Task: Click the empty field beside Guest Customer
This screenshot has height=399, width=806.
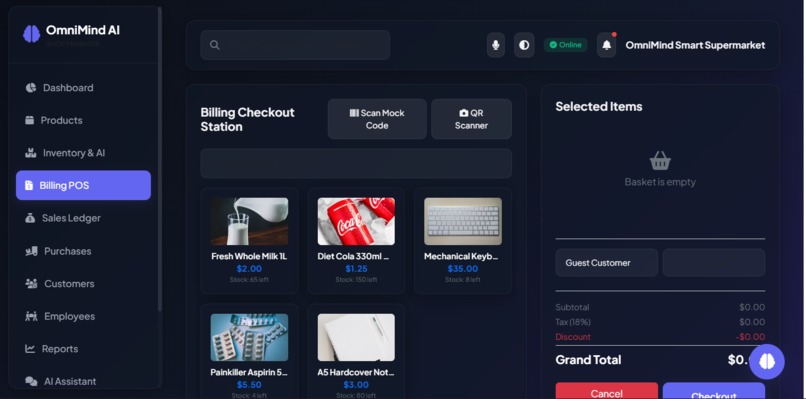Action: click(713, 263)
